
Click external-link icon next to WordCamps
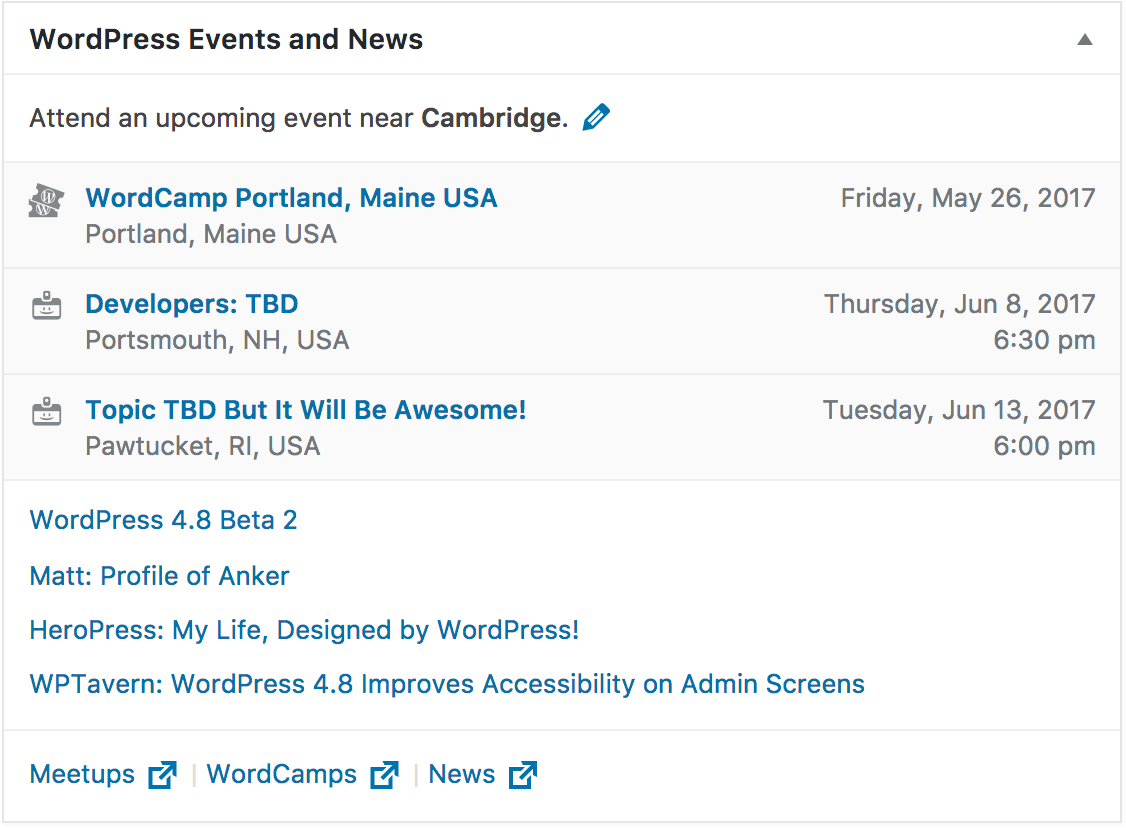(x=384, y=775)
